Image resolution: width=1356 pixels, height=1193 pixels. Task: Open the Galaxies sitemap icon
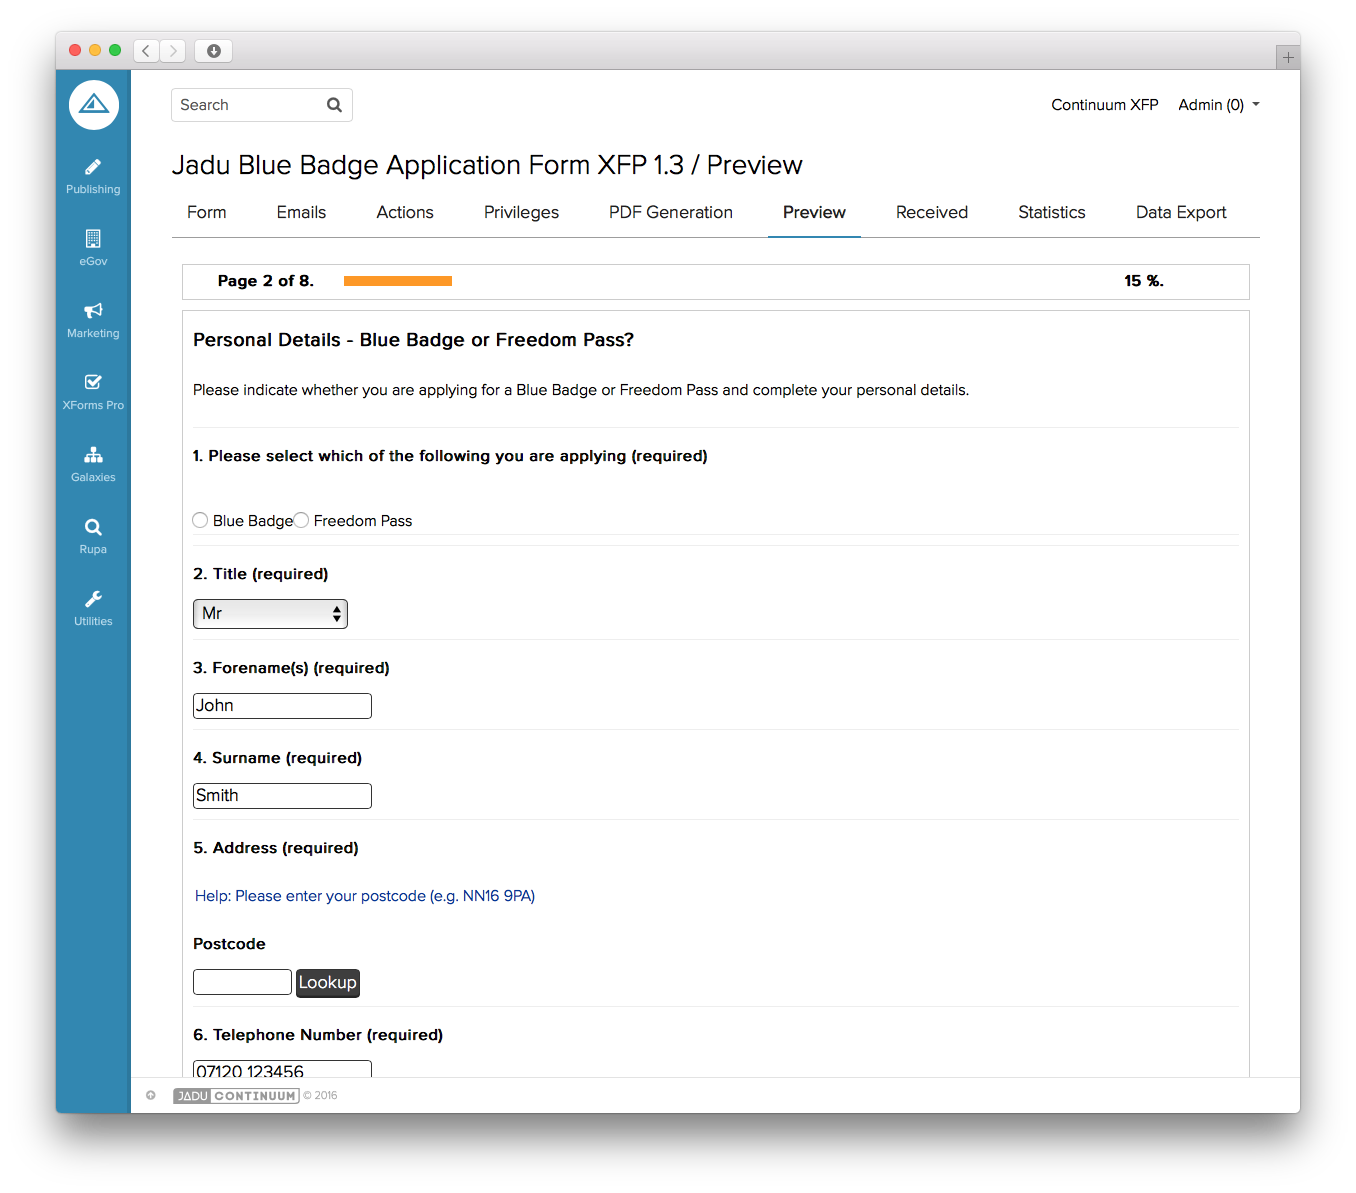click(x=93, y=455)
